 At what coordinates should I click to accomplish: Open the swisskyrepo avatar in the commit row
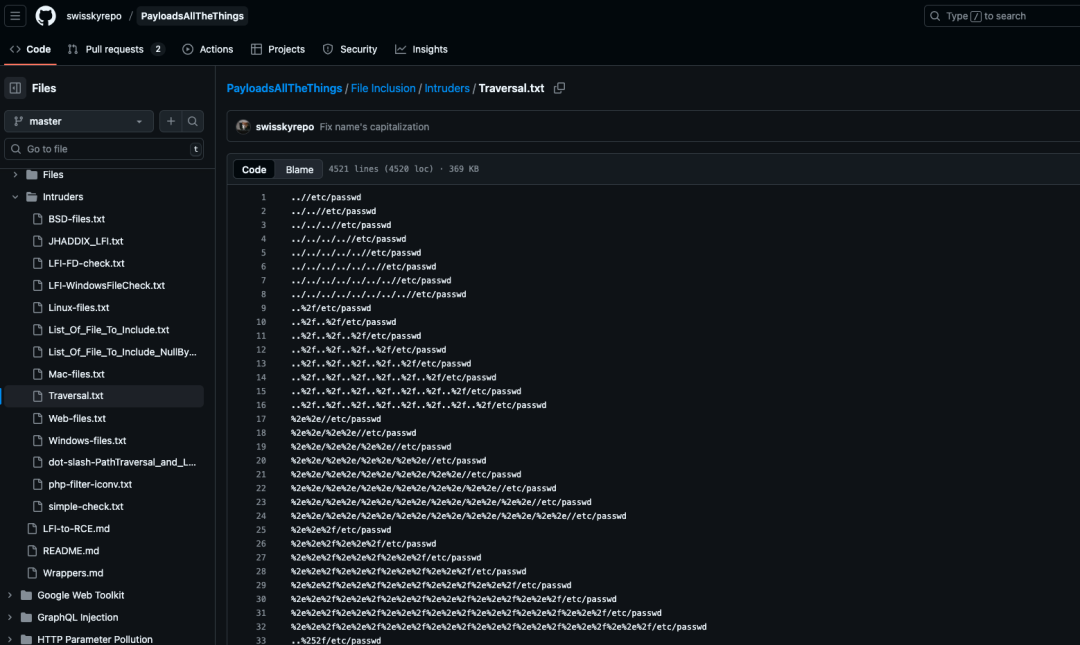click(242, 127)
